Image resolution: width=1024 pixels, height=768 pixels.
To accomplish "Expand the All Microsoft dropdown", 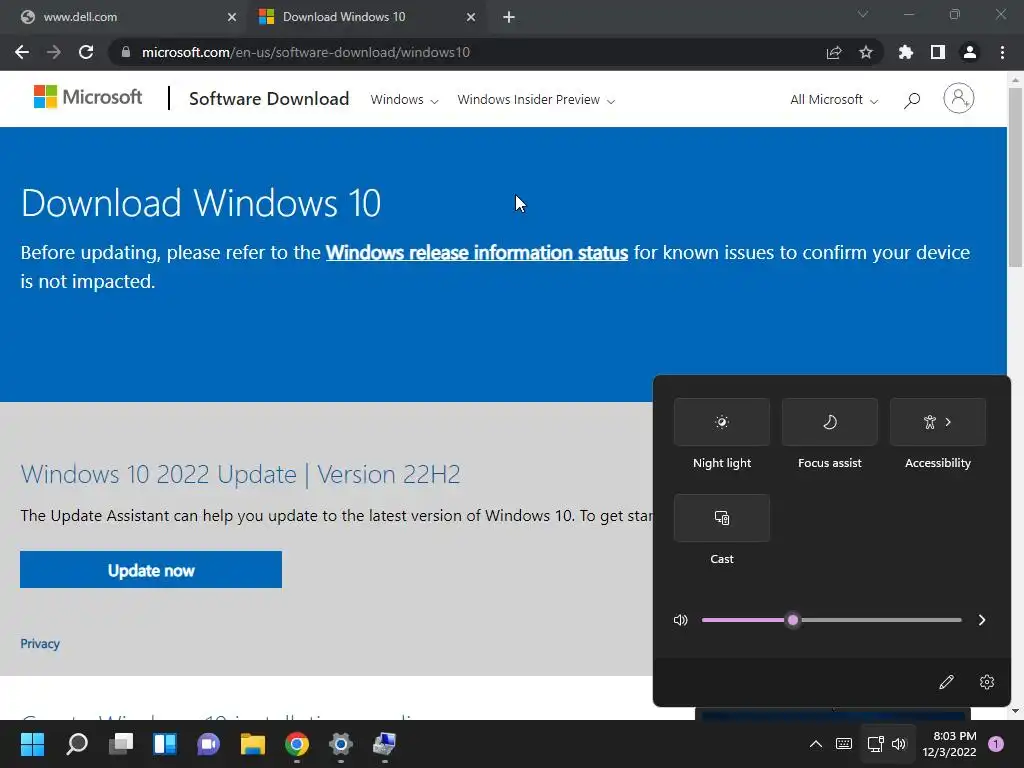I will click(x=834, y=100).
